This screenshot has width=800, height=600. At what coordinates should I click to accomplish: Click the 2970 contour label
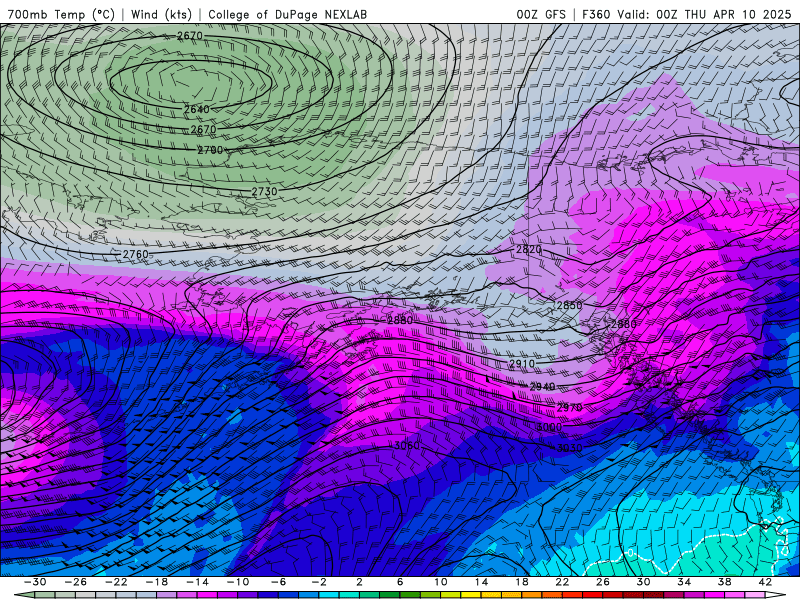[x=569, y=408]
